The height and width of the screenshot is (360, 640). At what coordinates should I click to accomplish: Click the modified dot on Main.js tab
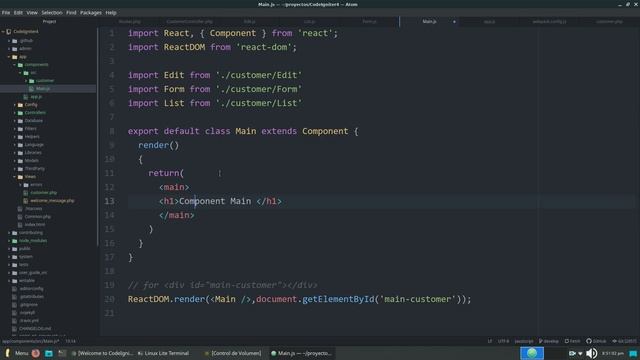pyautogui.click(x=454, y=22)
